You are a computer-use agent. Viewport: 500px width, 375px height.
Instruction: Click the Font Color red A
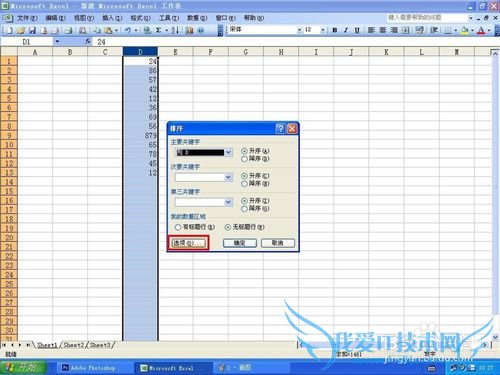point(481,30)
